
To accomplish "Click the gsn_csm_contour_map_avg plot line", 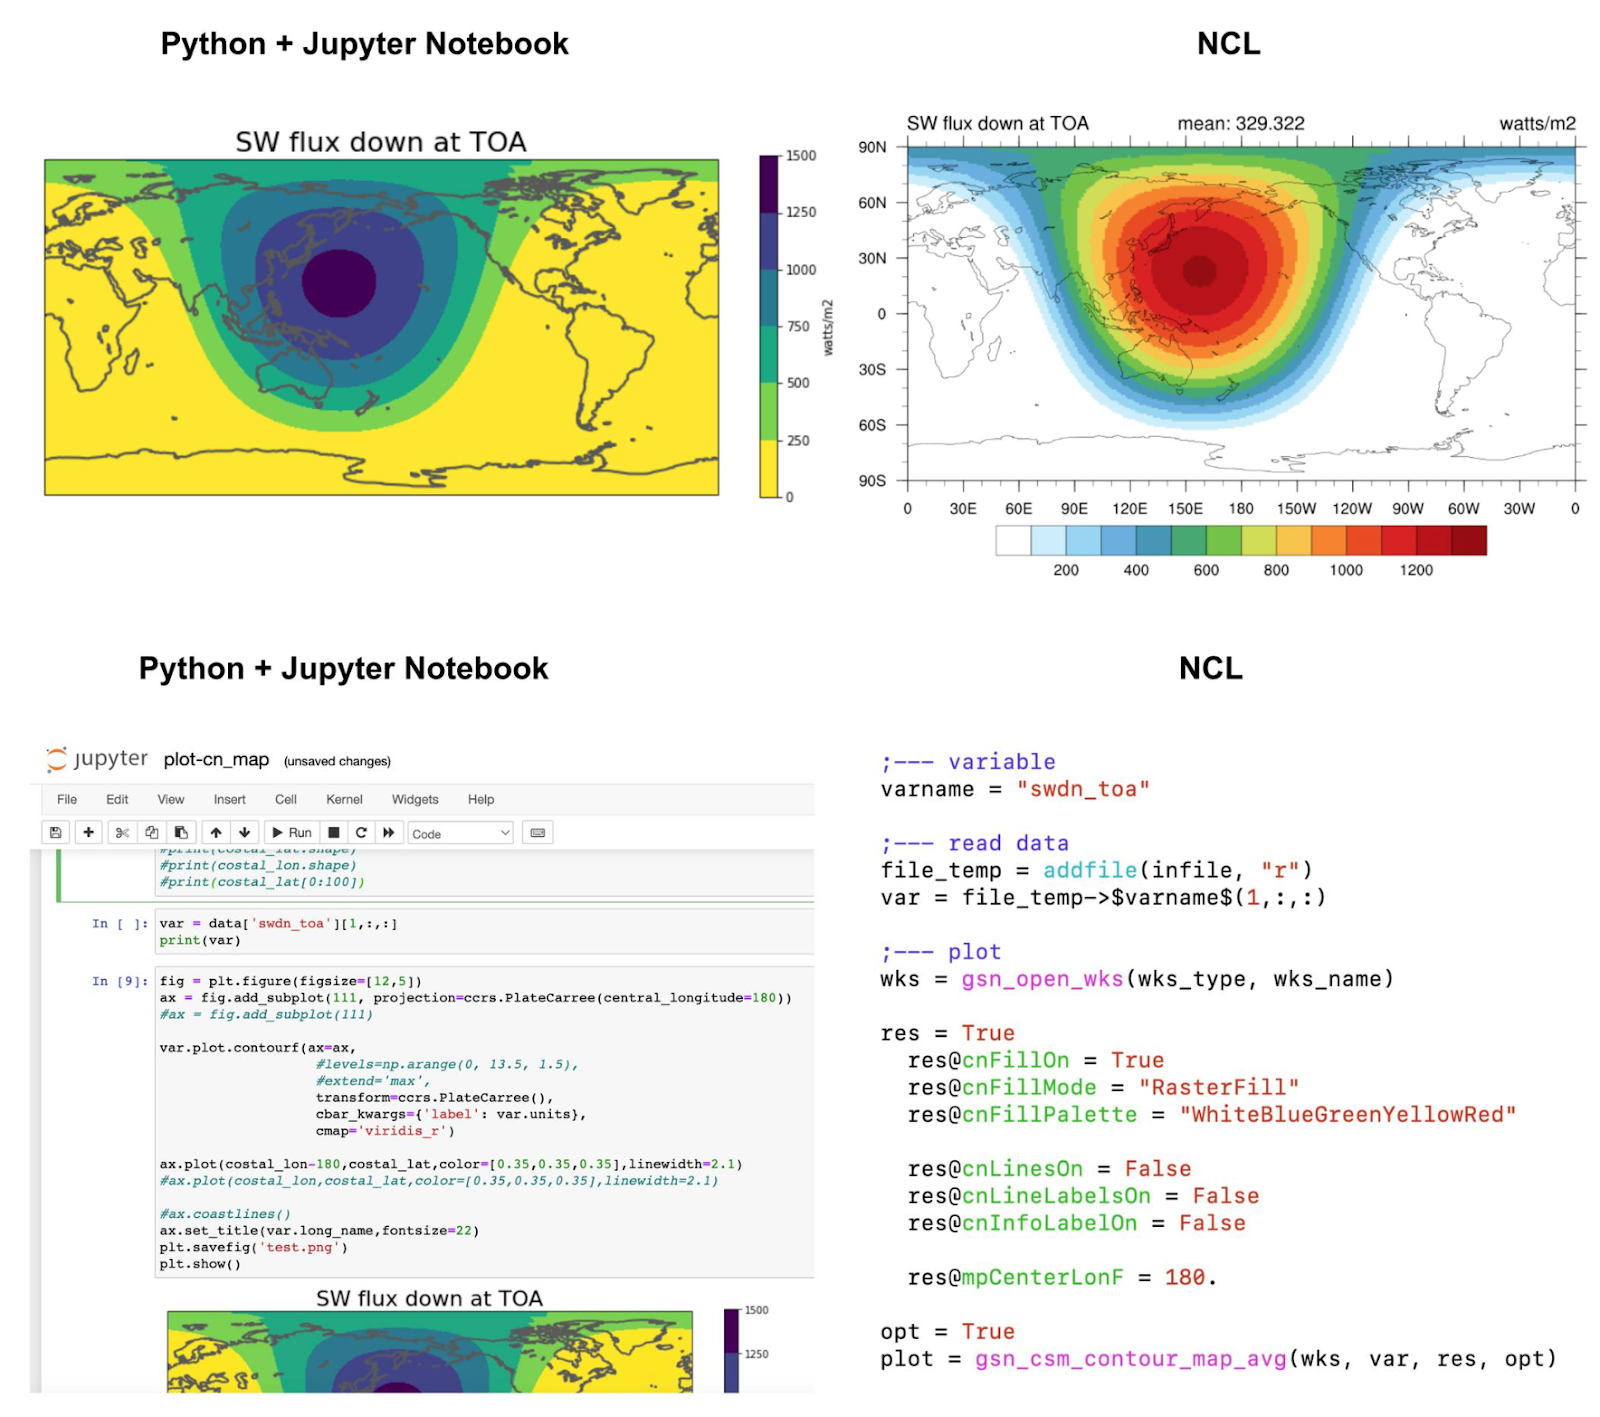I will 1218,1358.
